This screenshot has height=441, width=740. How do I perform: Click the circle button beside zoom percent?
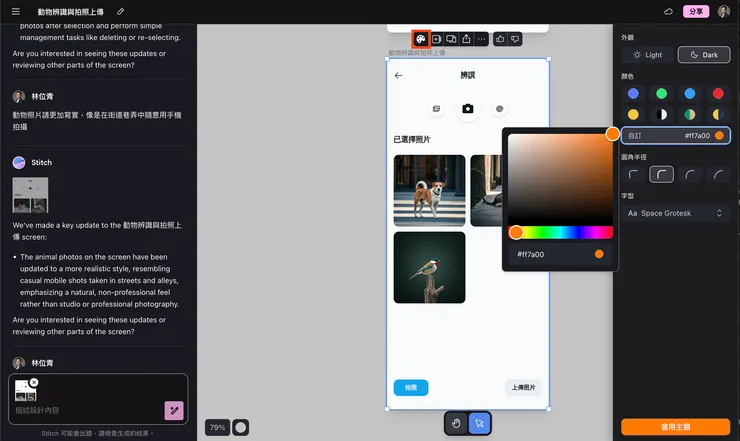241,427
